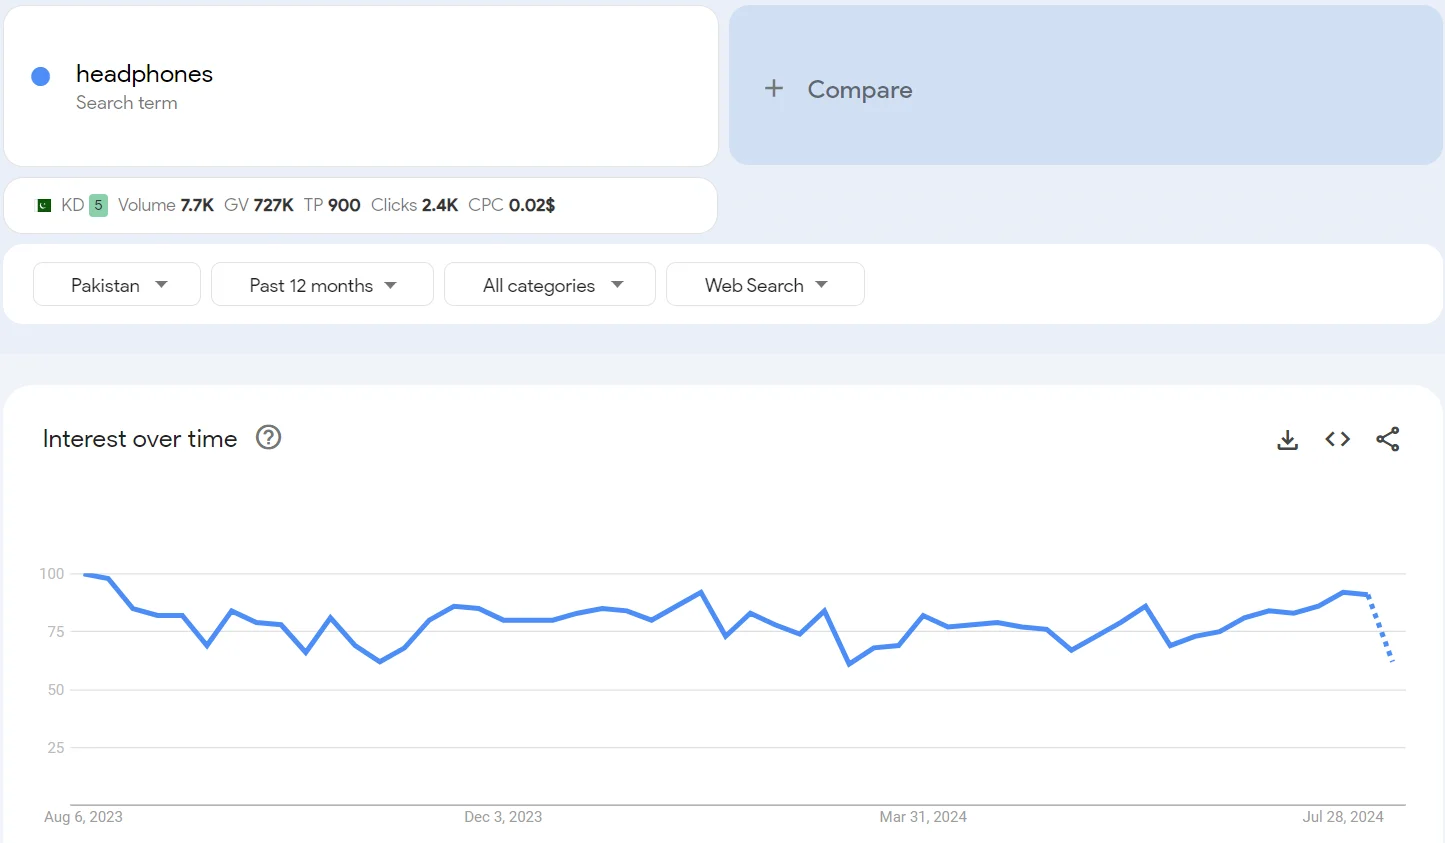Expand the Past 12 months selector
Viewport: 1445px width, 843px height.
pos(322,284)
